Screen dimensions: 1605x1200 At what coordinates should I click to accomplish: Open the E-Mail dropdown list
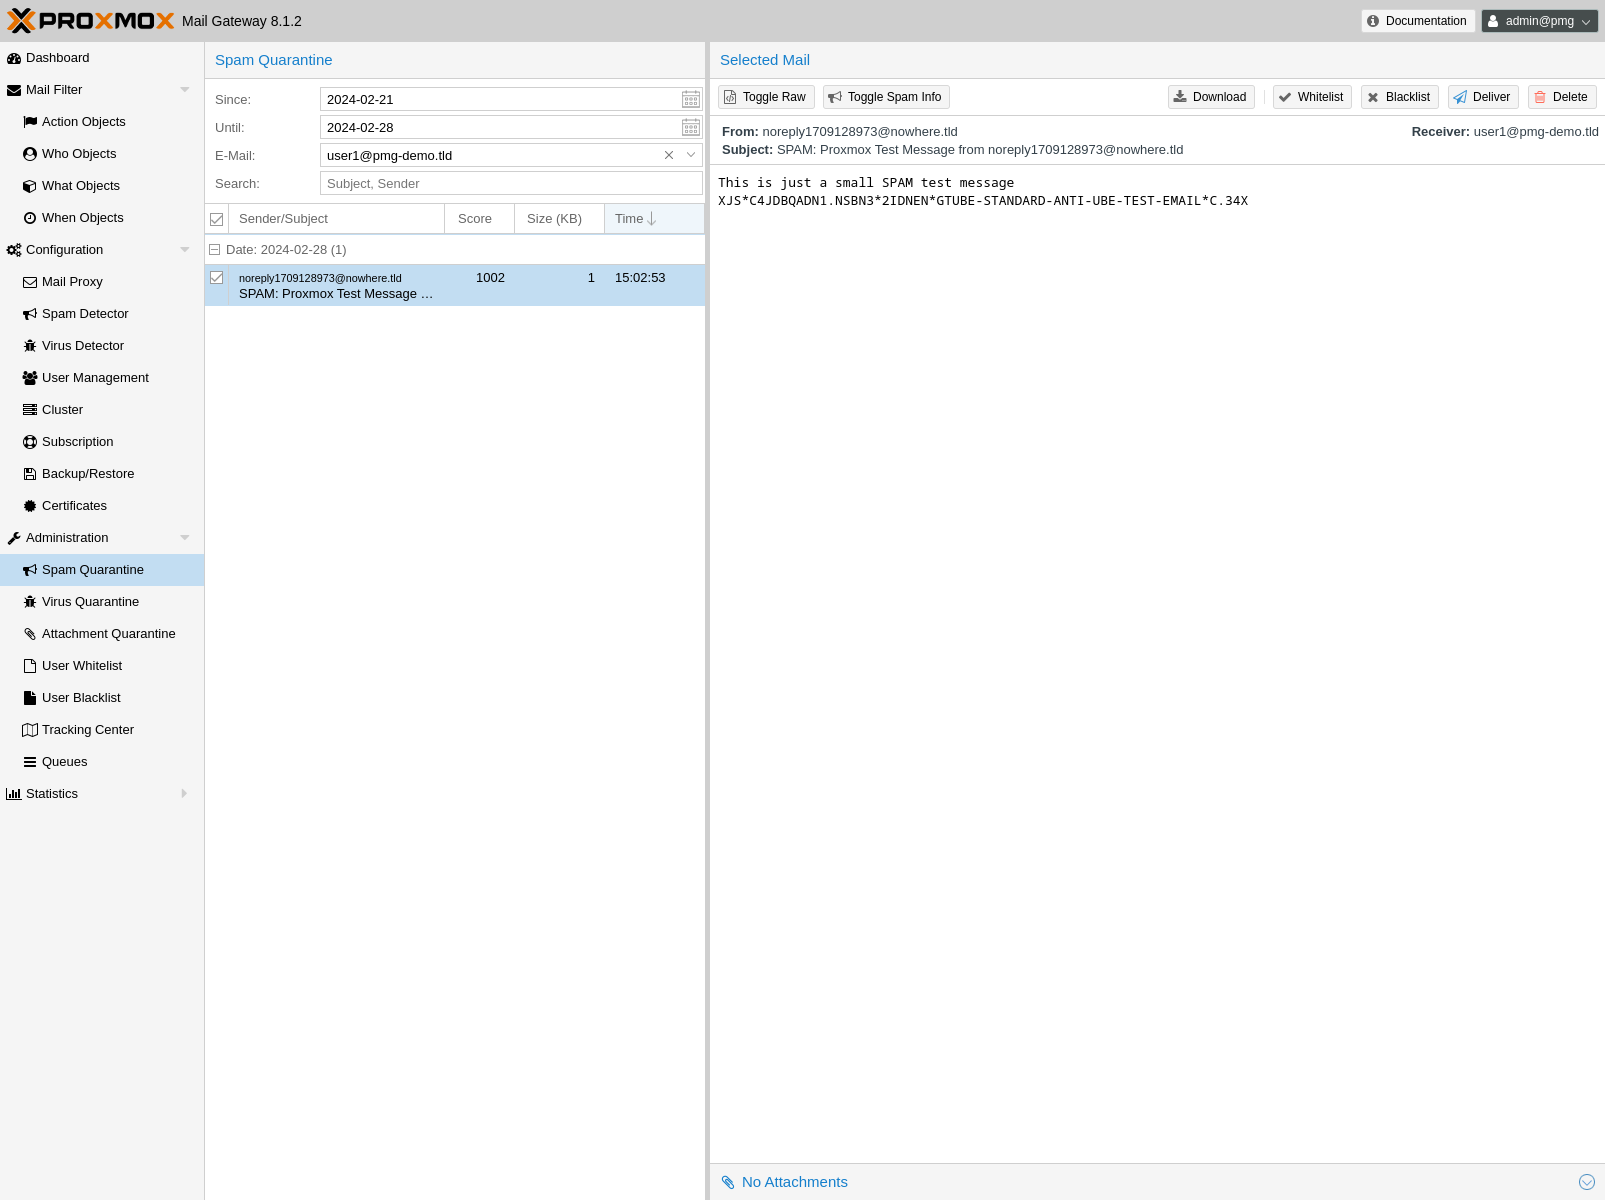click(691, 155)
